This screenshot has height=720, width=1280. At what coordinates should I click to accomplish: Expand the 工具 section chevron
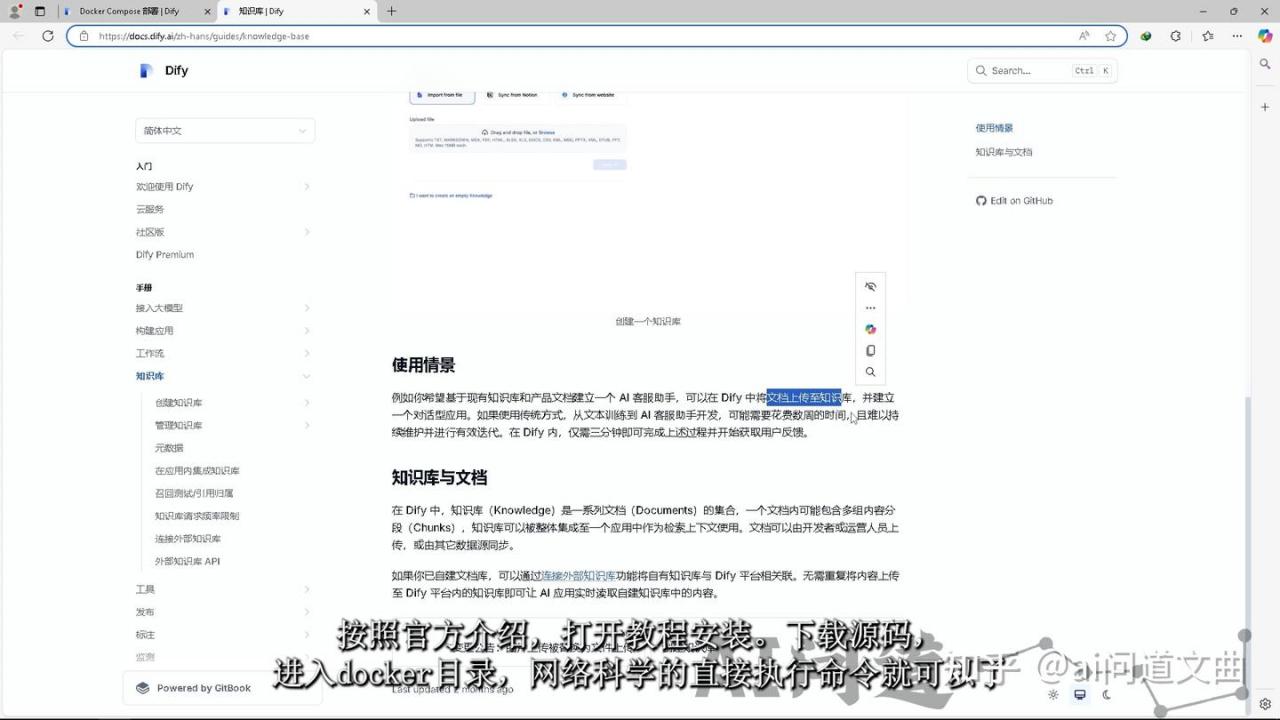click(306, 590)
